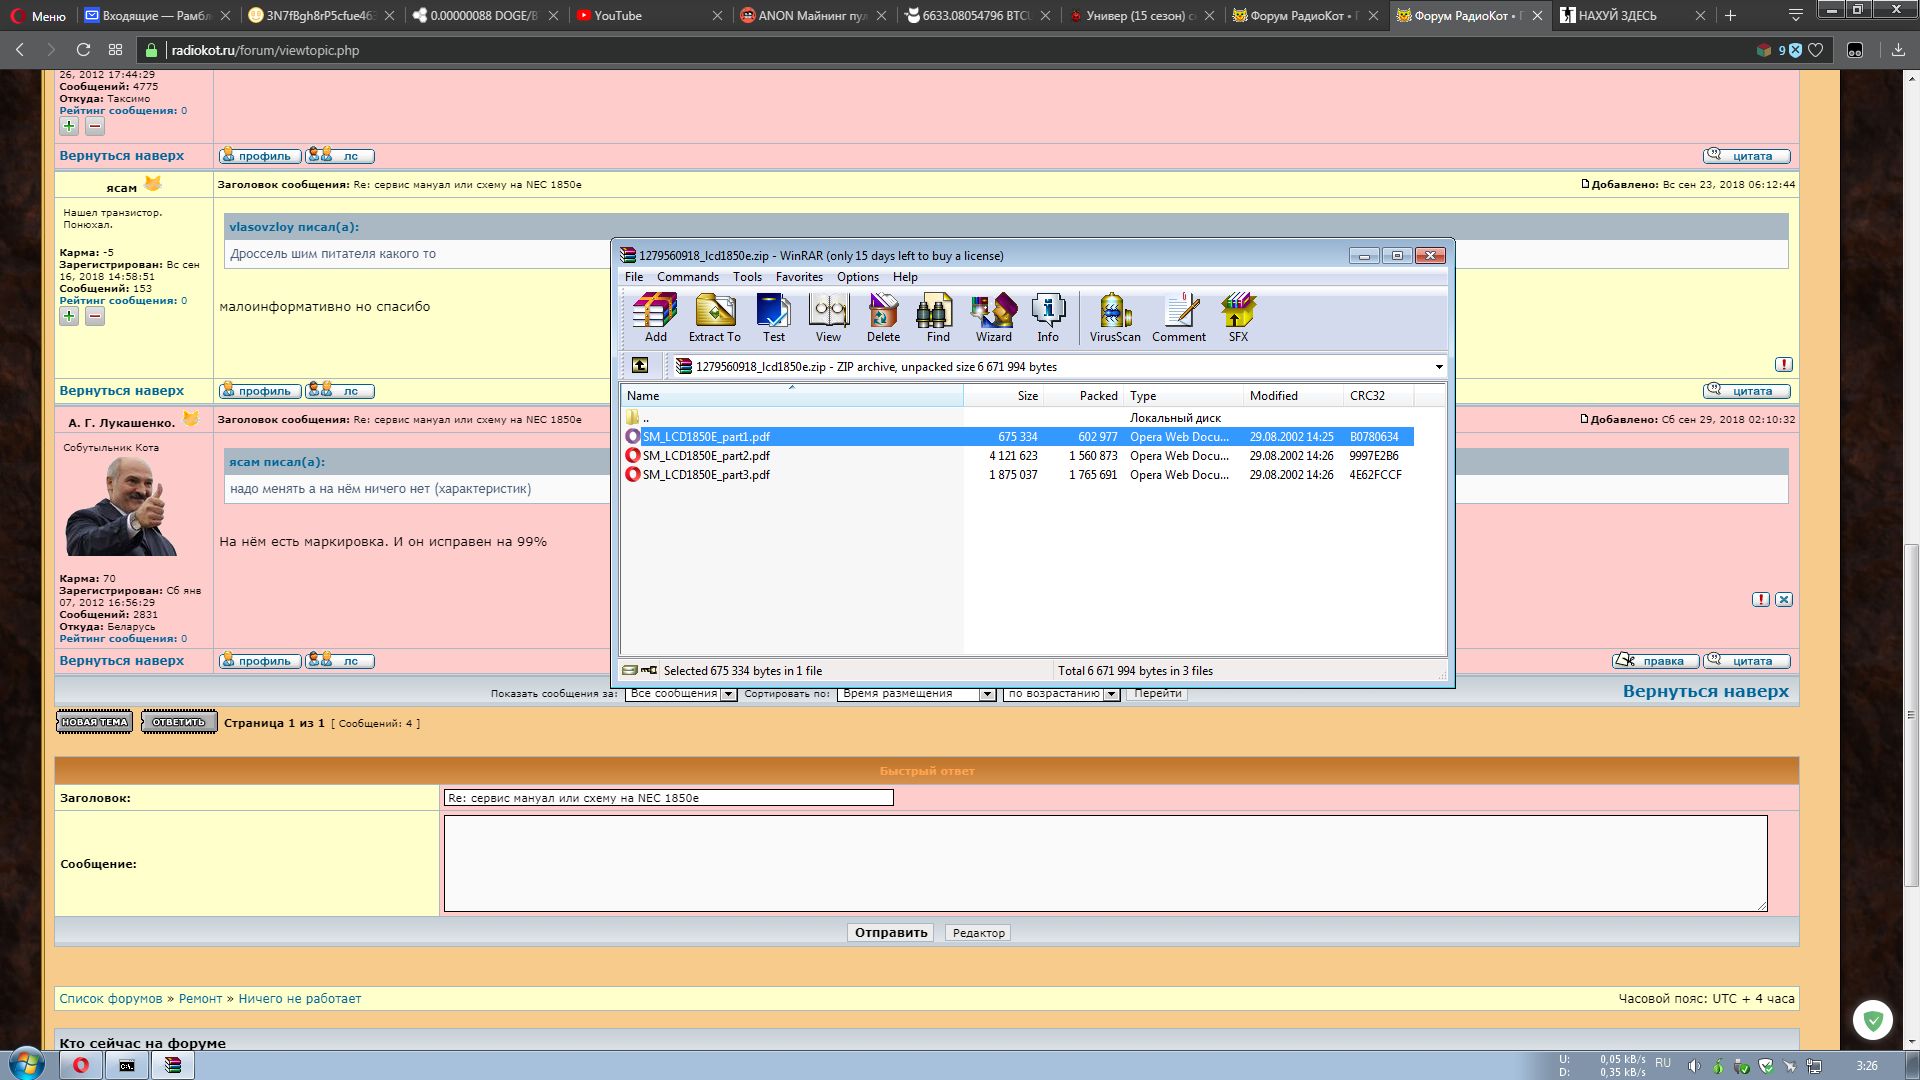This screenshot has width=1920, height=1080.
Task: Sort WinRAR list by Name column
Action: pos(791,396)
